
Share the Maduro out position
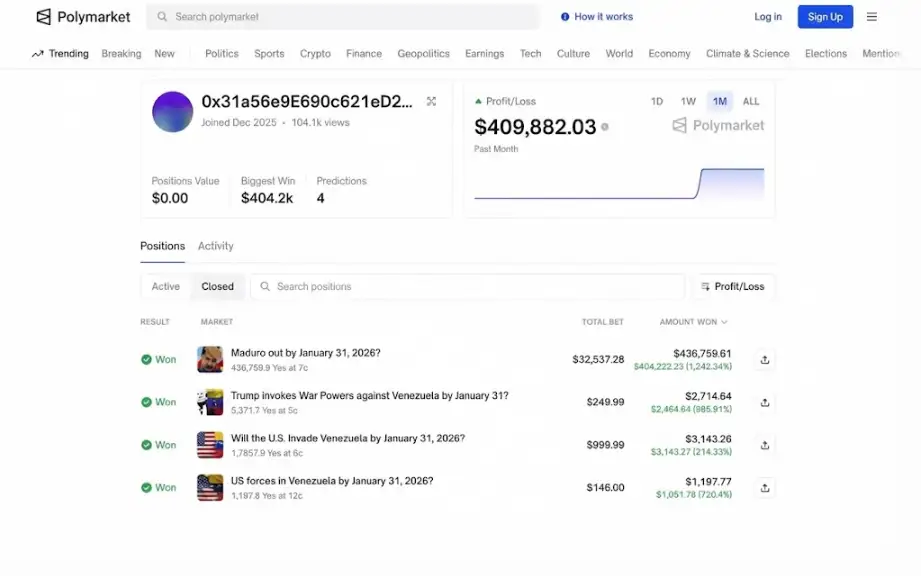pos(765,360)
